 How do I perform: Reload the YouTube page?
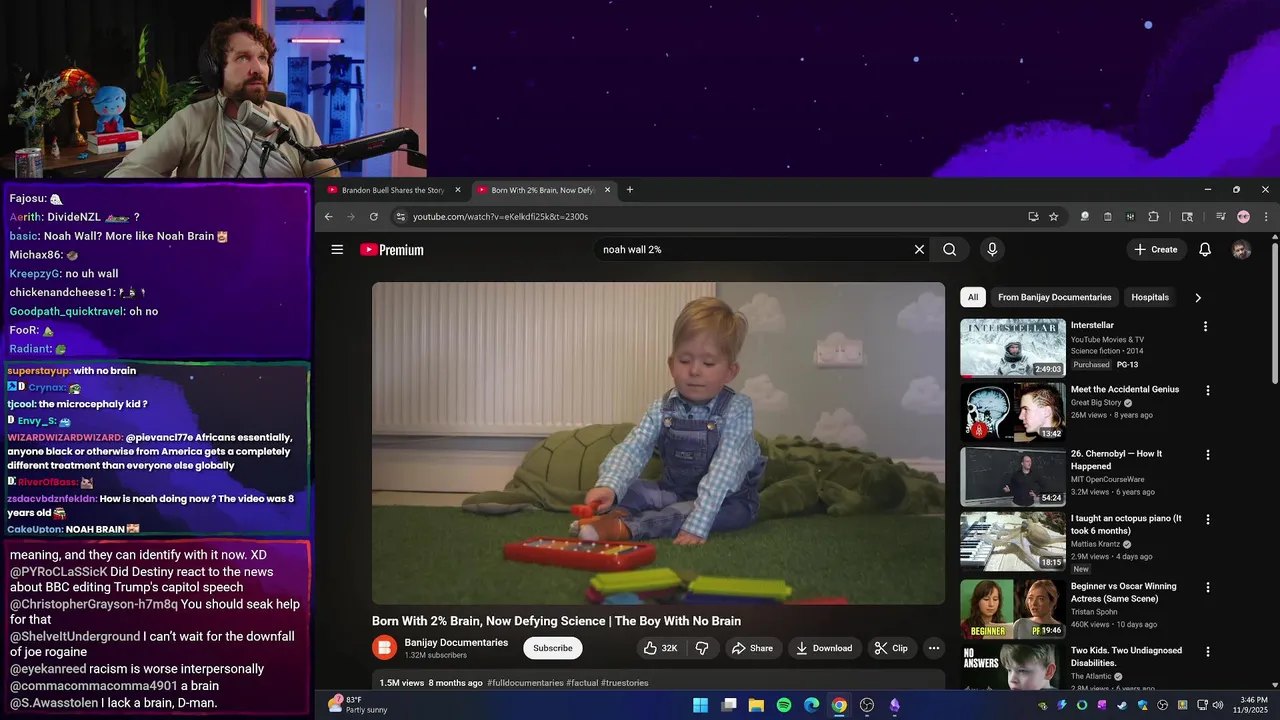374,216
